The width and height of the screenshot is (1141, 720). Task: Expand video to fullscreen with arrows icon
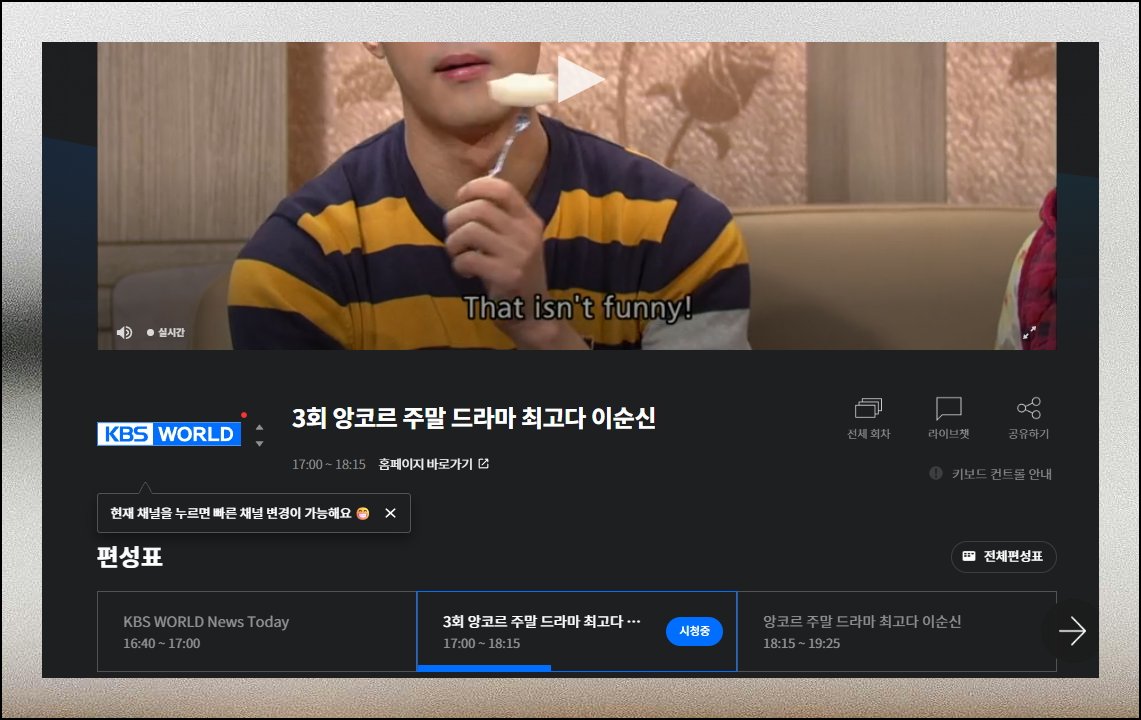point(1029,333)
